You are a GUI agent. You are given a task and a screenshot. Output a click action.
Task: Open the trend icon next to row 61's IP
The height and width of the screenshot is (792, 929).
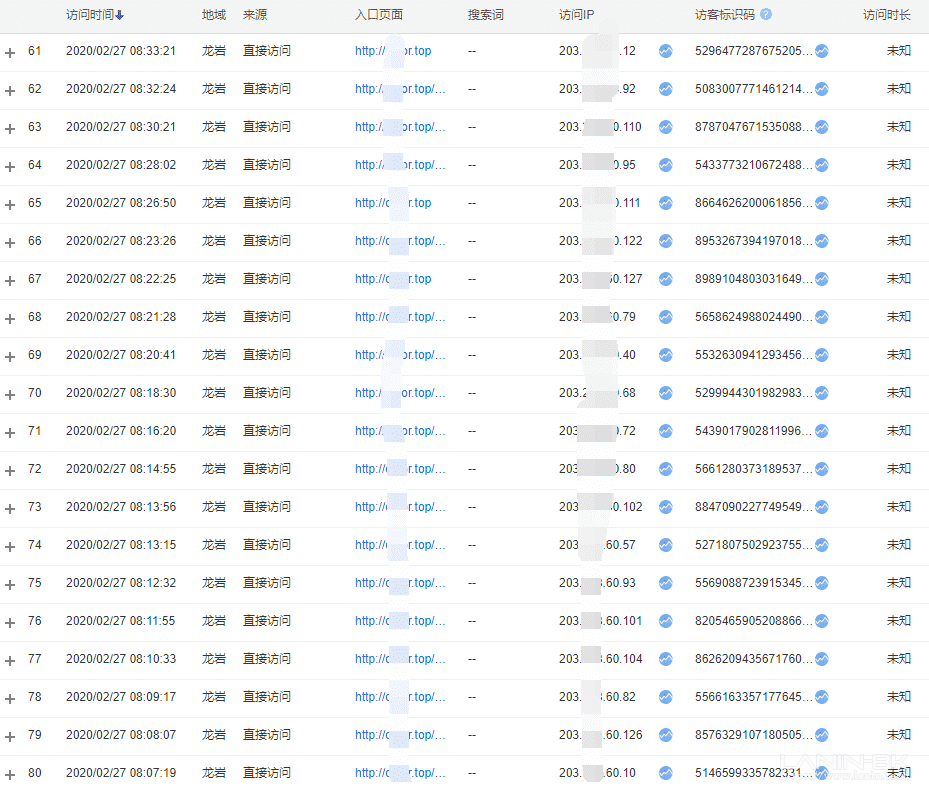[x=665, y=51]
